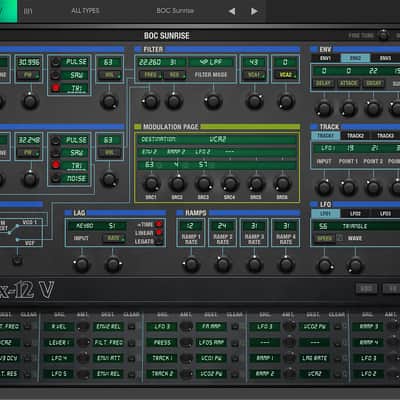Toggle the top oscillator SAW waveform
The width and height of the screenshot is (400, 400).
[56, 75]
